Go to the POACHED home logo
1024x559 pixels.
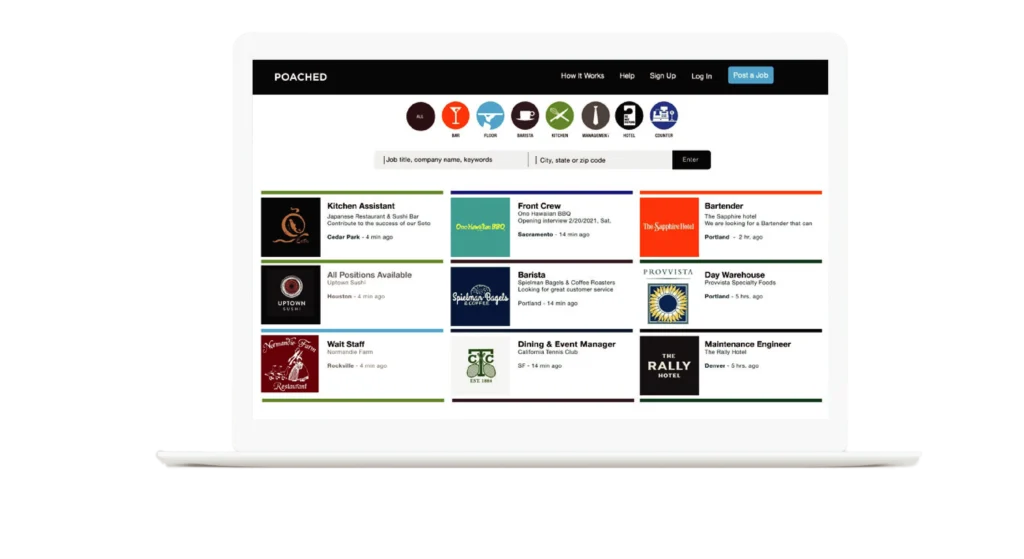click(x=300, y=77)
